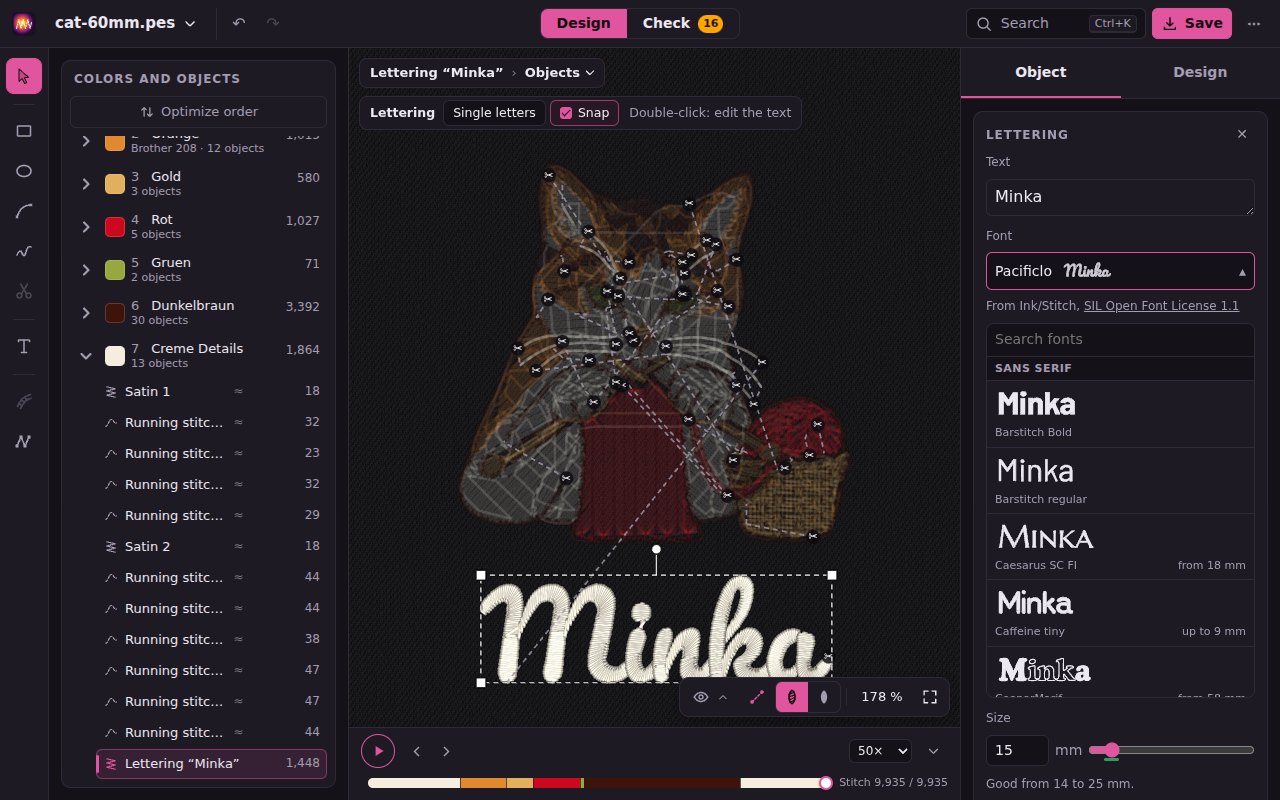The width and height of the screenshot is (1280, 800).
Task: Toggle the Snap checkbox
Action: pyautogui.click(x=584, y=113)
